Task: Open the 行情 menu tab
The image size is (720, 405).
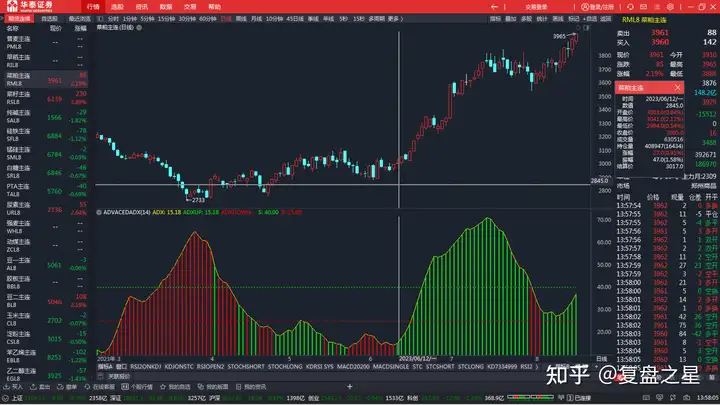Action: tap(93, 7)
